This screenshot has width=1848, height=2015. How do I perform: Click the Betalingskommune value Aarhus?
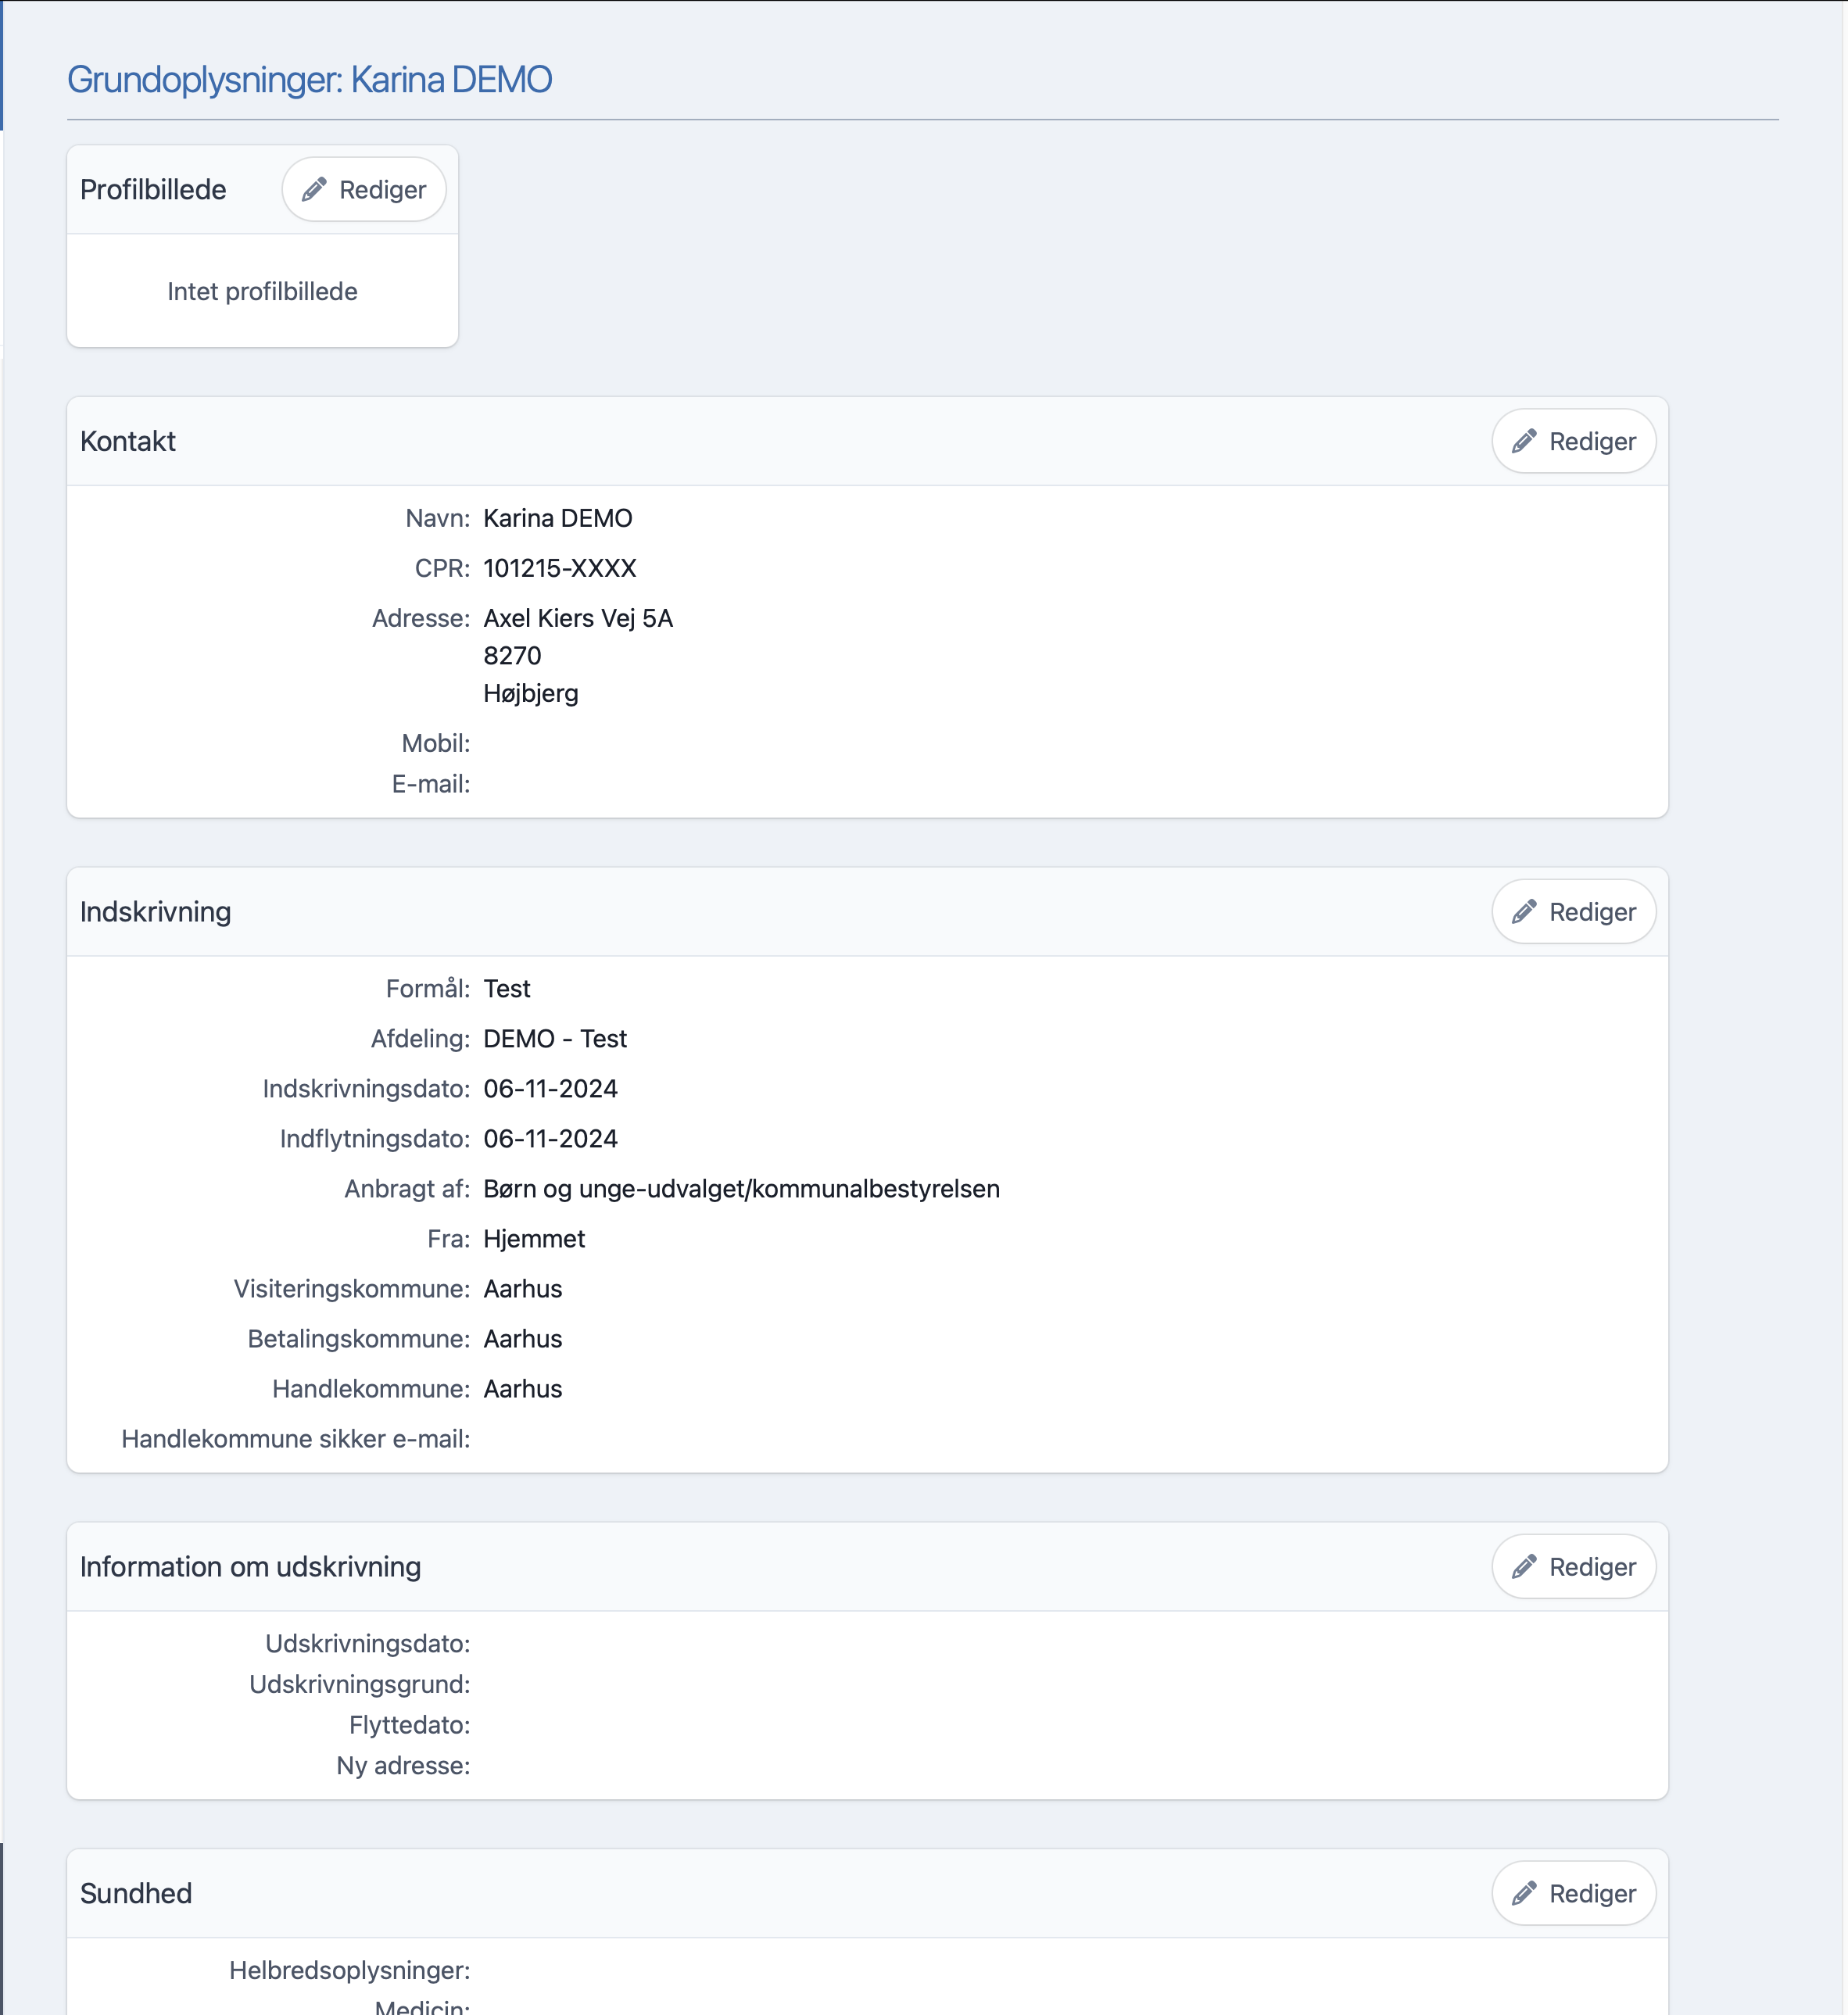click(522, 1338)
